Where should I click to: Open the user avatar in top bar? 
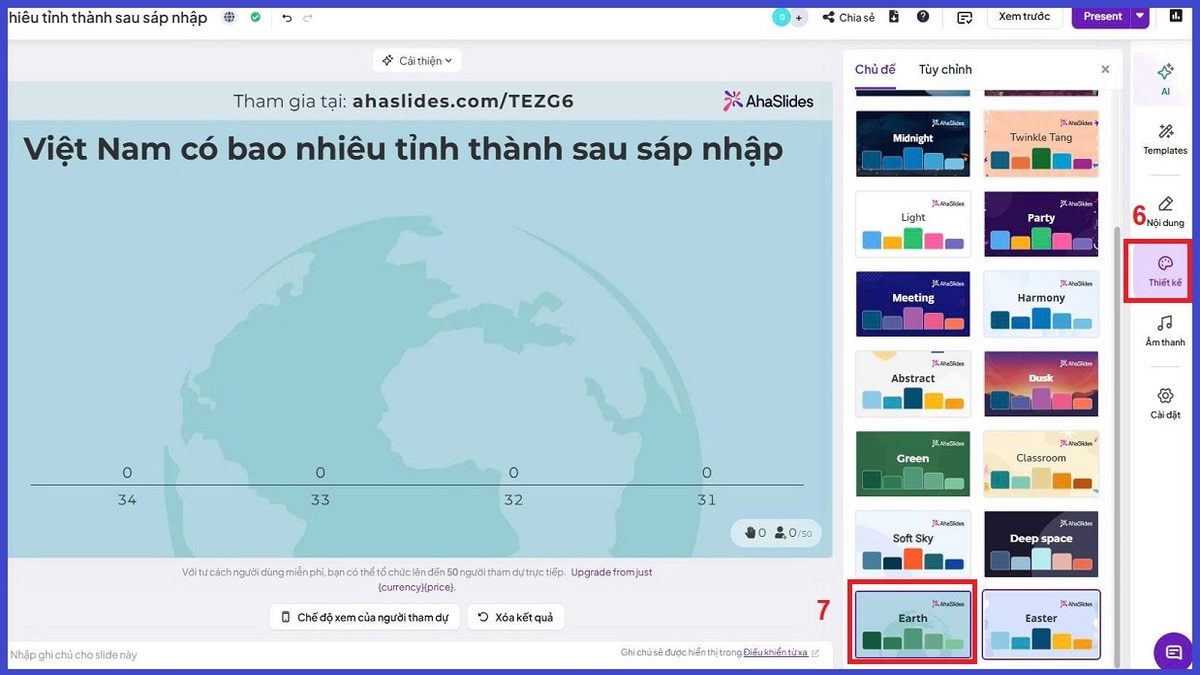(x=781, y=17)
